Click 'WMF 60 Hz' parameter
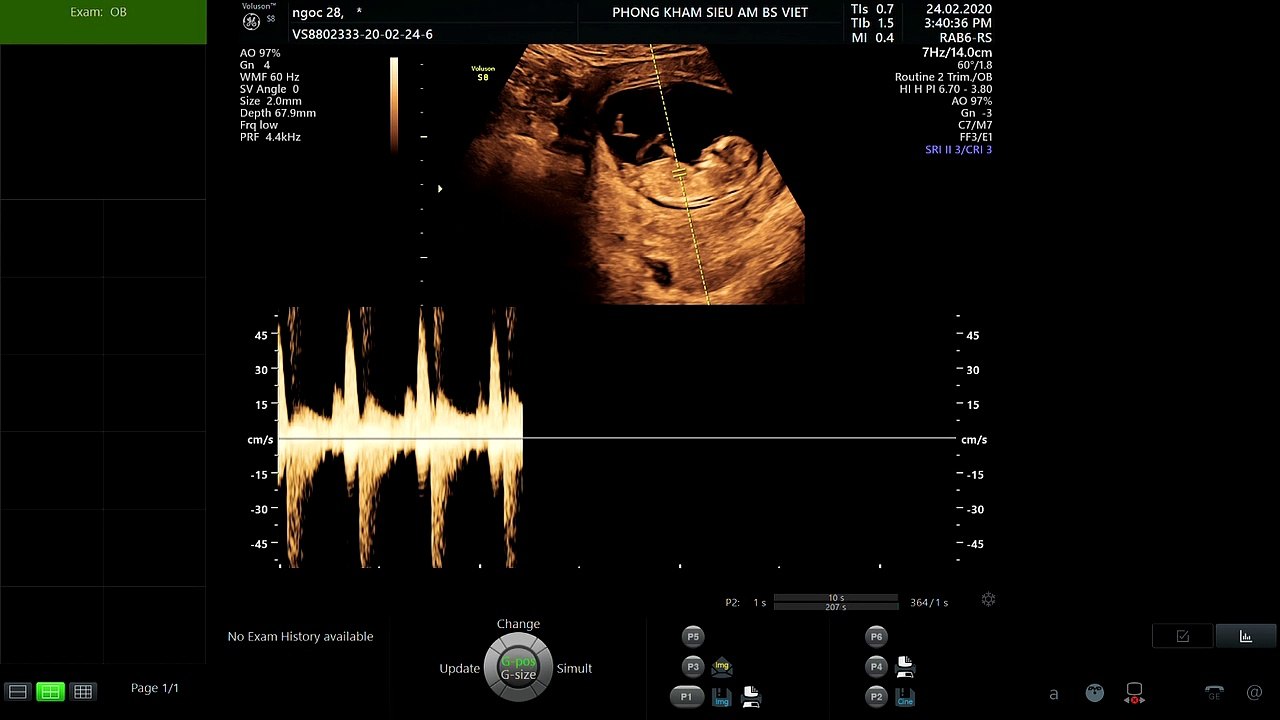The image size is (1280, 720). coord(269,77)
